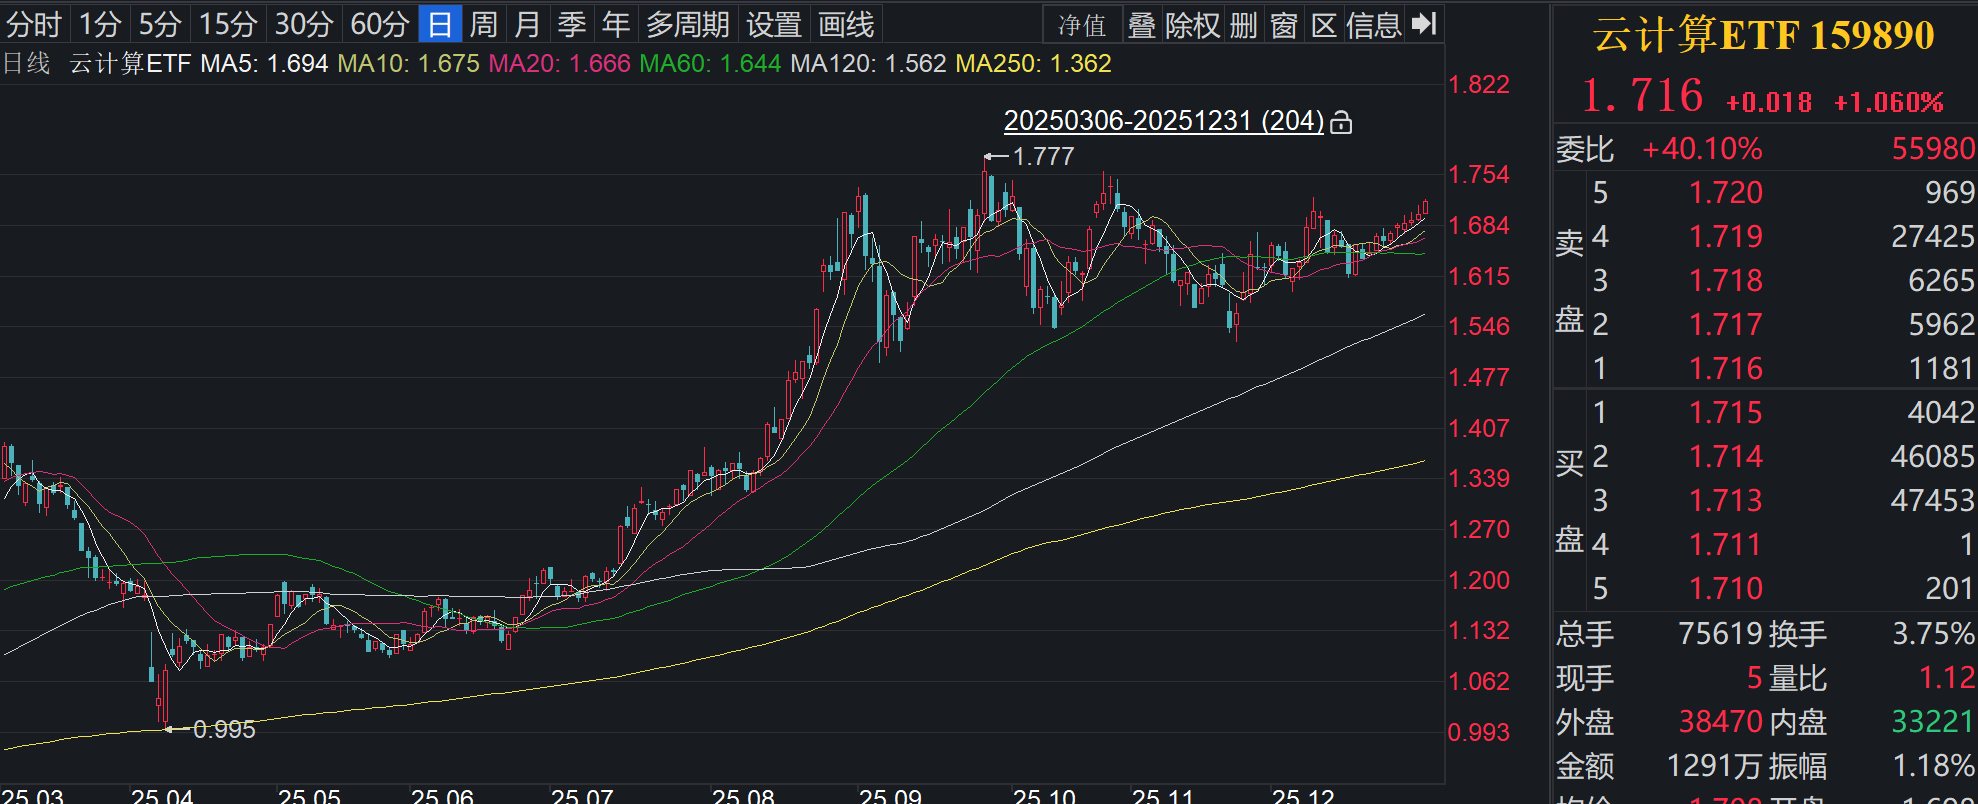
Task: Select the 月 monthly period tab
Action: point(527,24)
